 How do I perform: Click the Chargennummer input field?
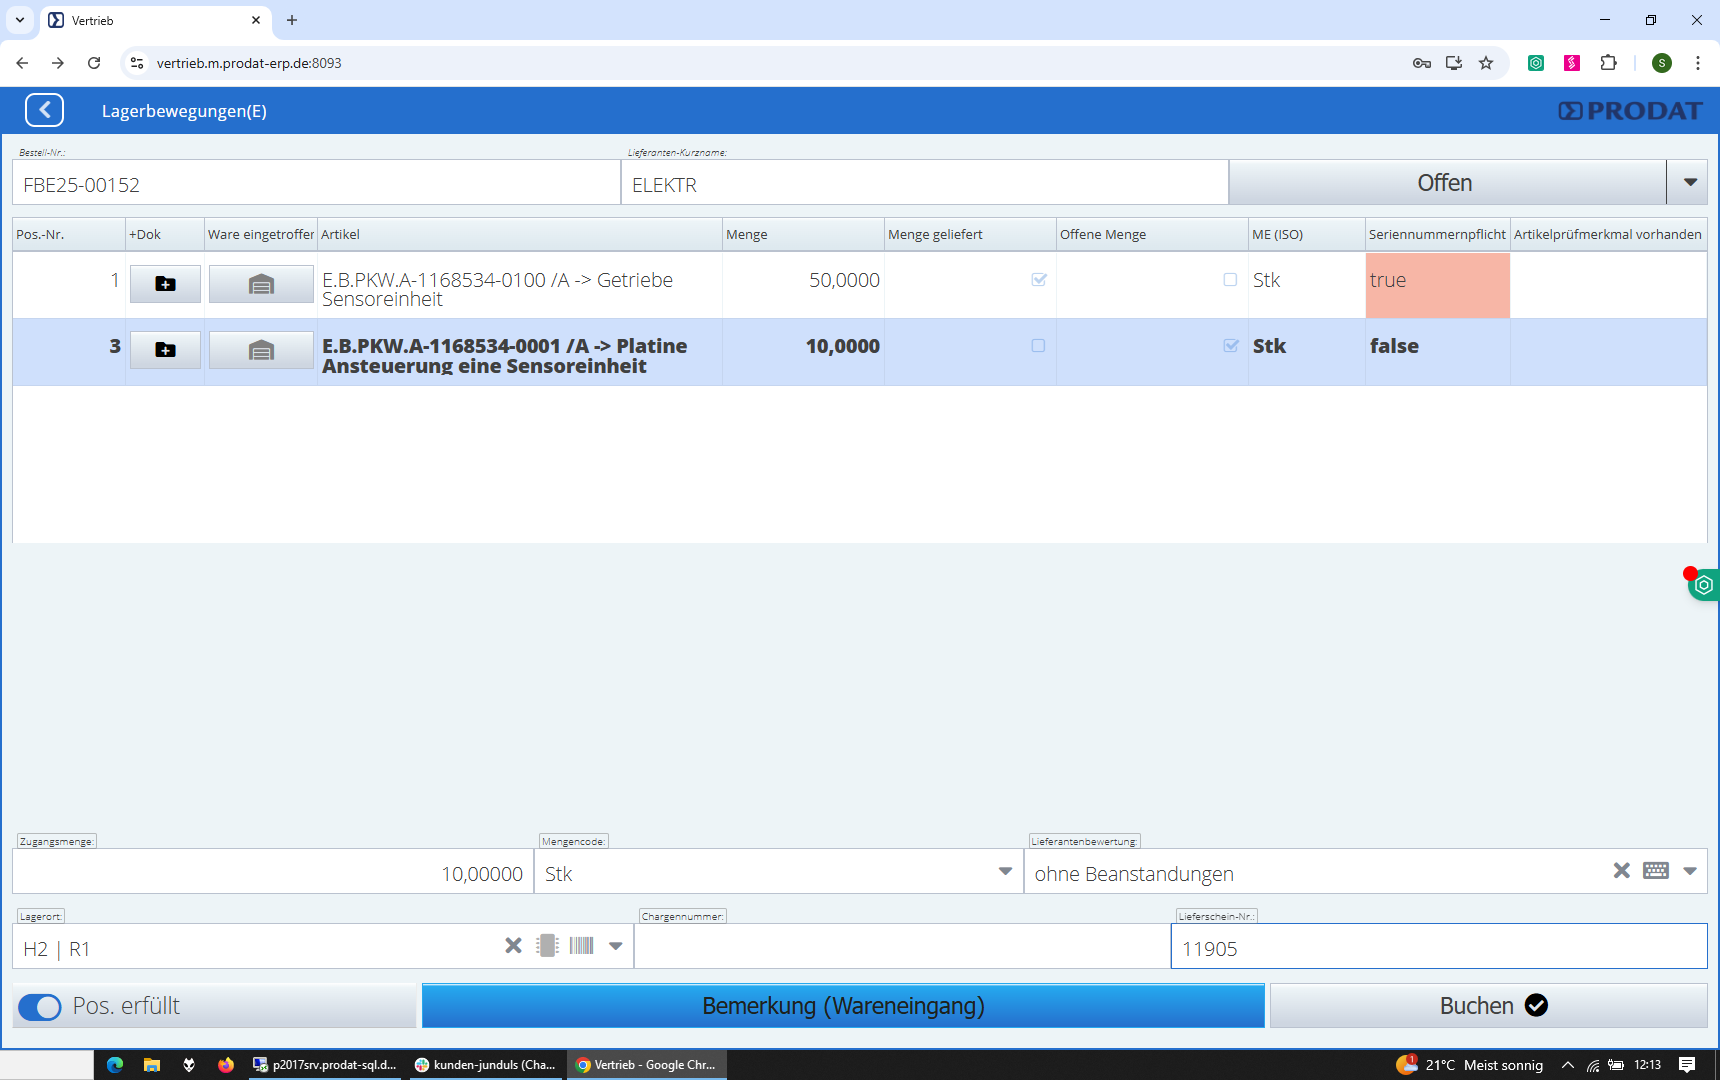(900, 947)
